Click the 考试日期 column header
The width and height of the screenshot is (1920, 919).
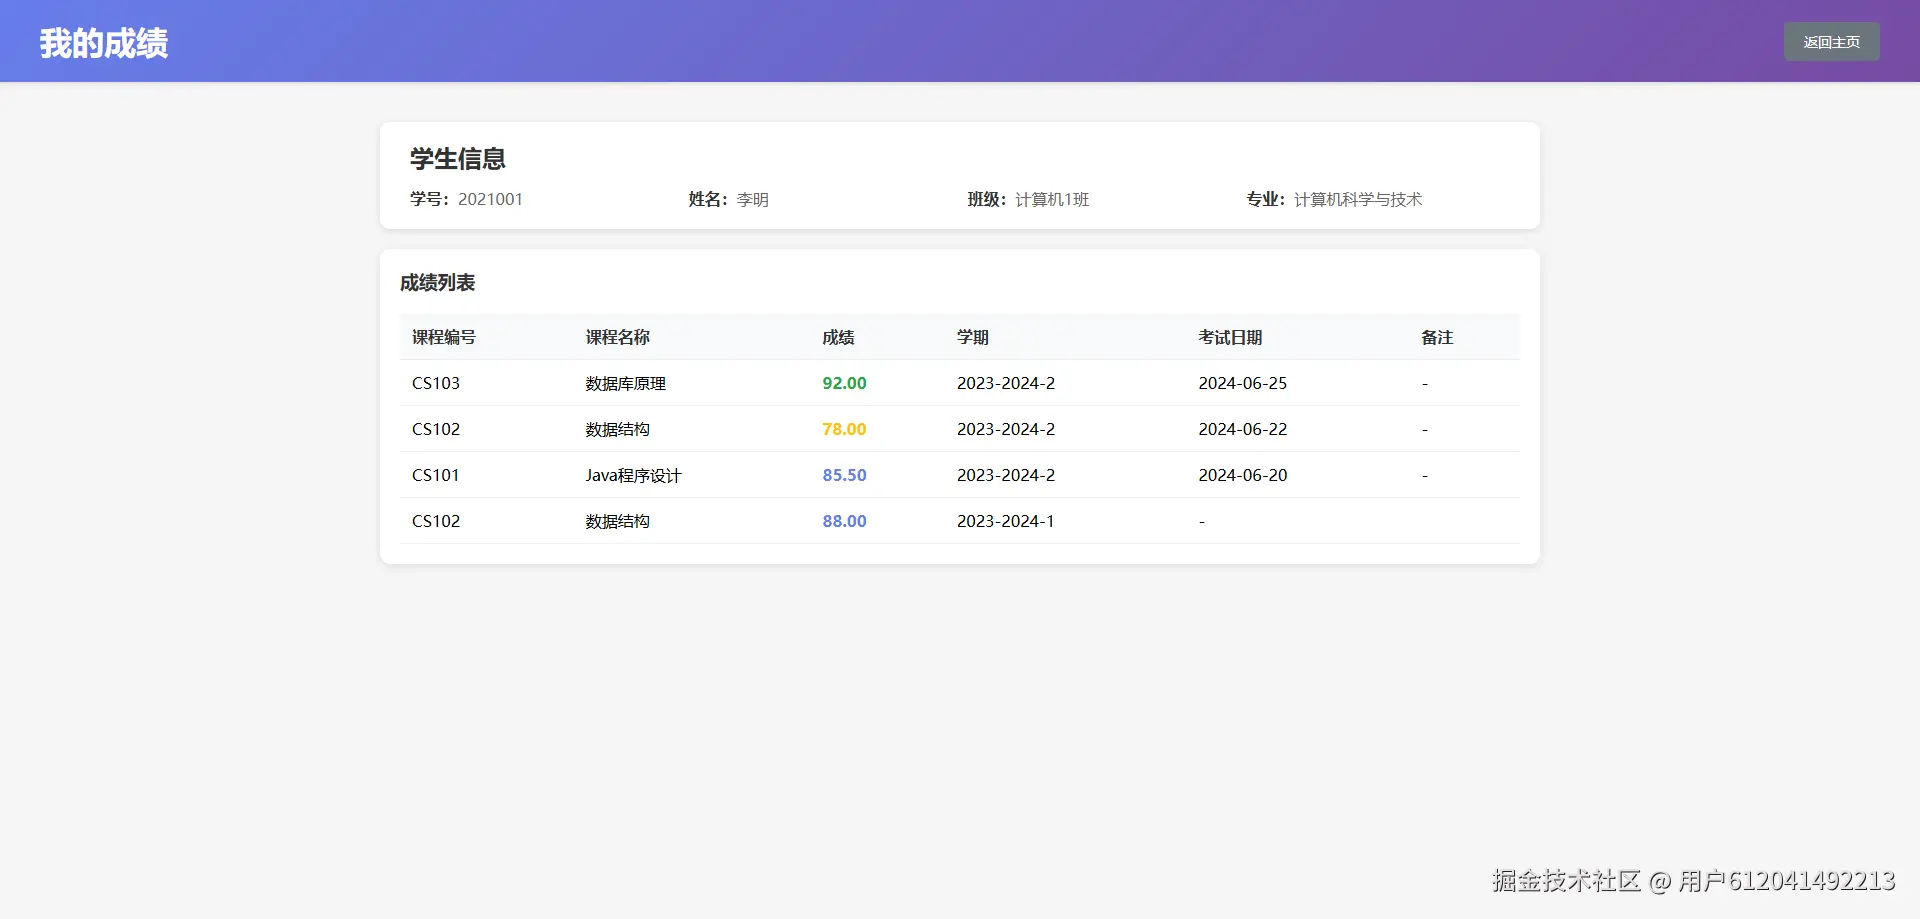pyautogui.click(x=1230, y=338)
